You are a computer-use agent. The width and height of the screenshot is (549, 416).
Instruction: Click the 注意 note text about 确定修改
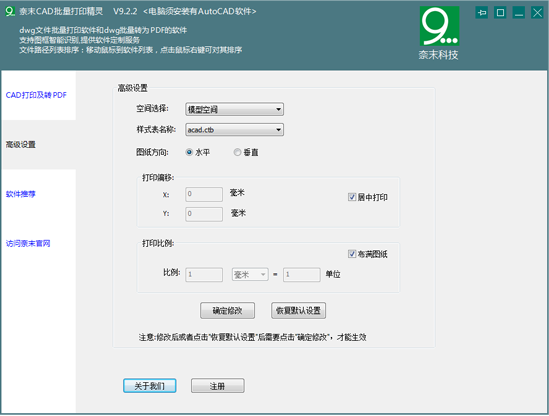click(x=252, y=338)
